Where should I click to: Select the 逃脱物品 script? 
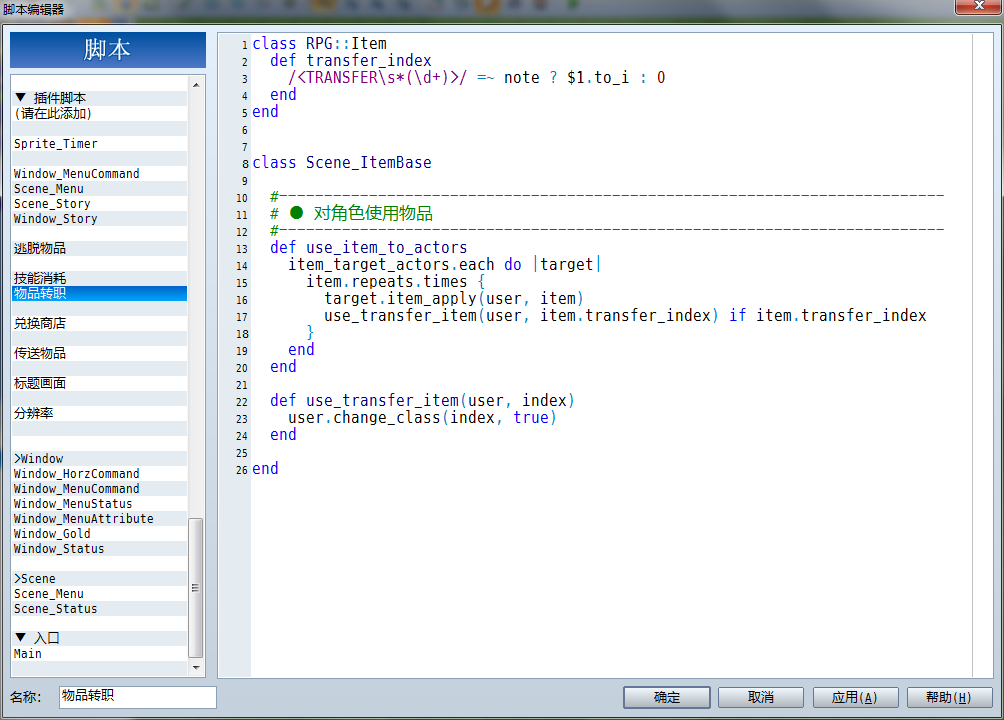(x=99, y=249)
